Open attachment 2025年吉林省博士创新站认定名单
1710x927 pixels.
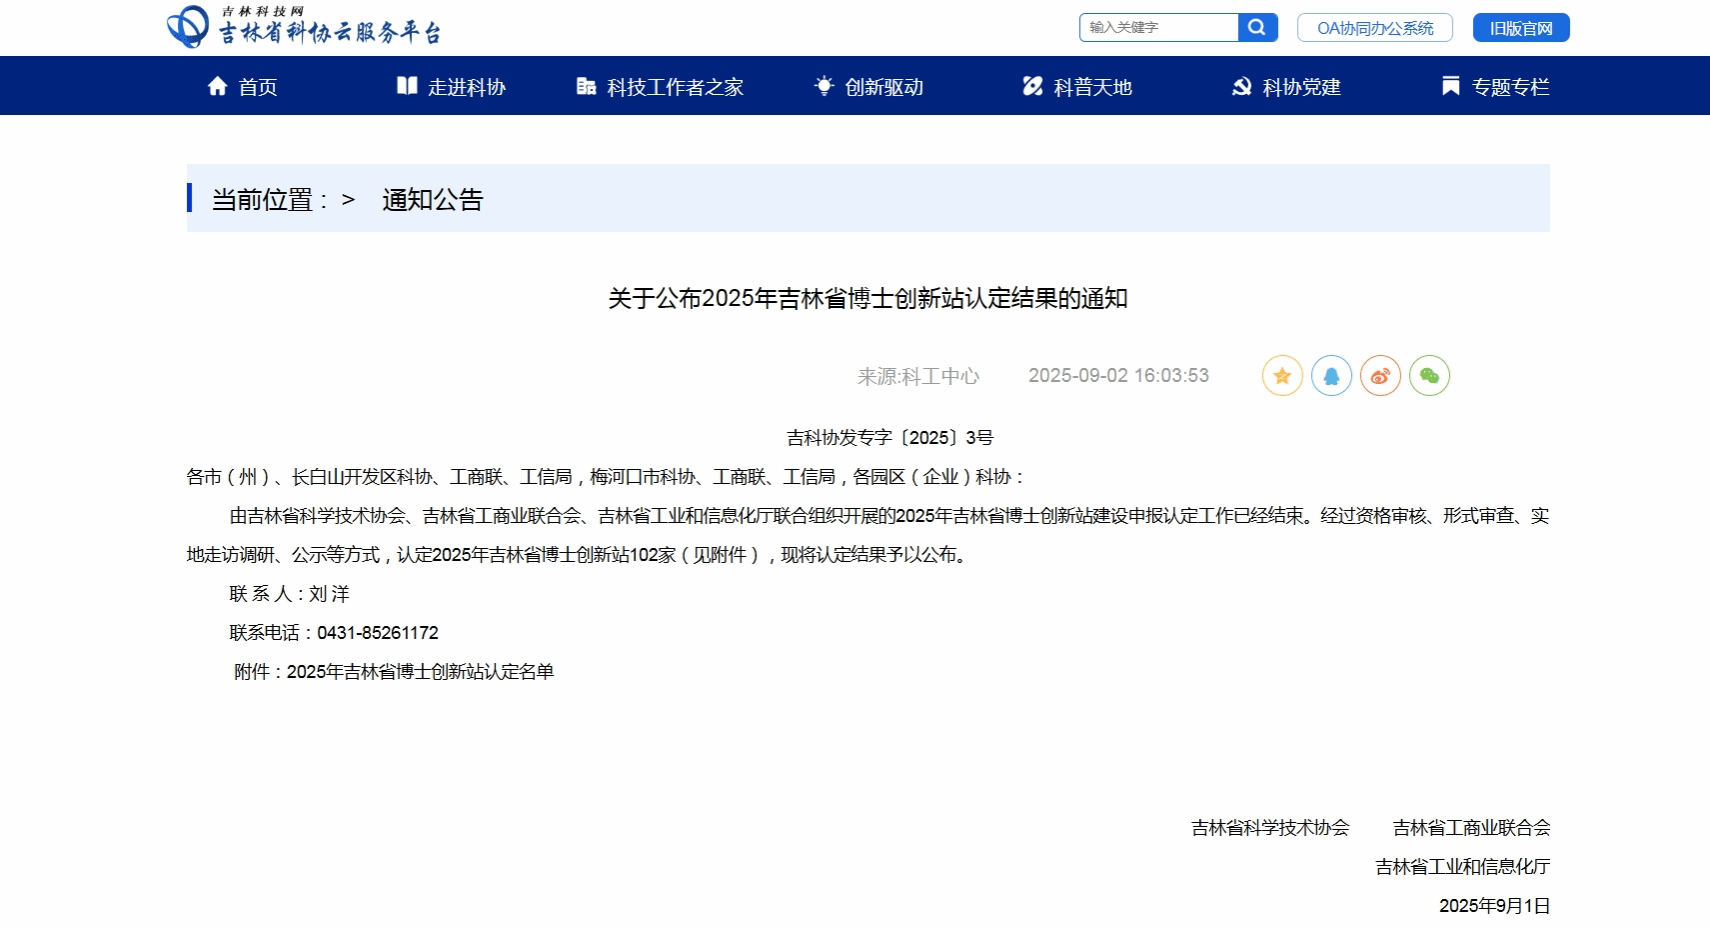click(x=420, y=672)
